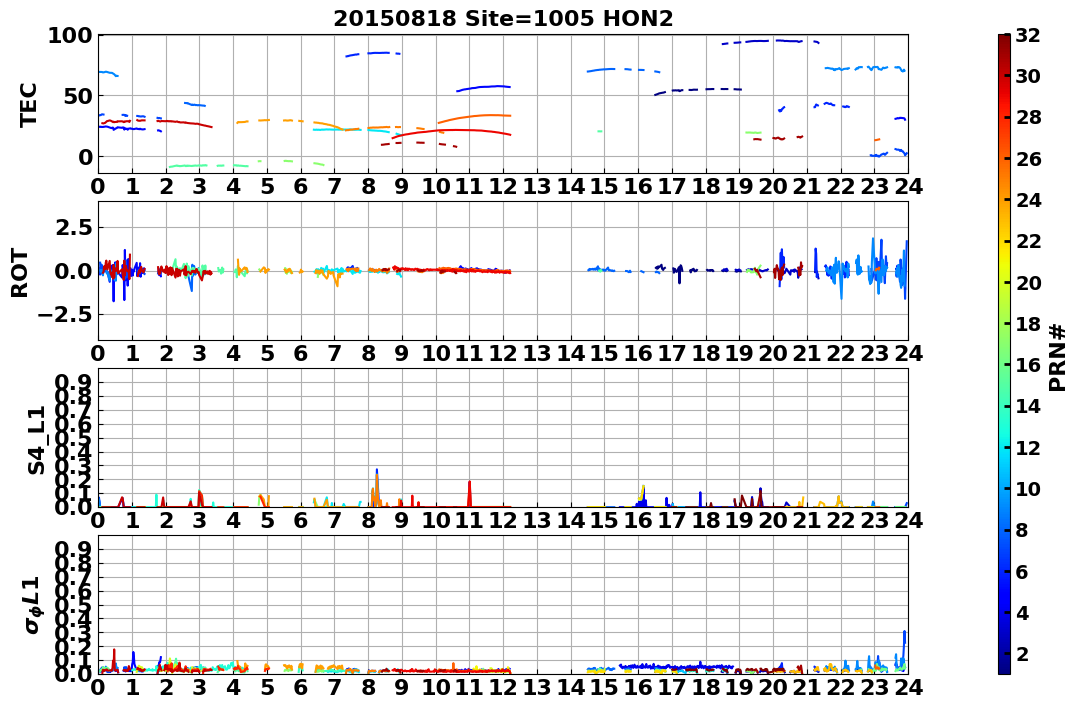Click hour 12 tick under TEC panel
Viewport: 1077px width, 709px height.
point(503,186)
